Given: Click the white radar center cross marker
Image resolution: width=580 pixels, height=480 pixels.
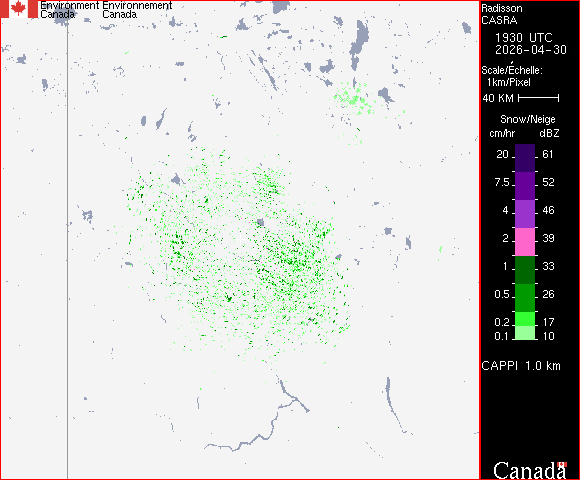Looking at the screenshot, I should coord(240,240).
